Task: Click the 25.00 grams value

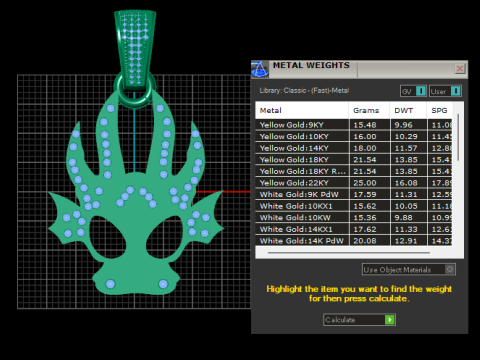Action: (x=365, y=183)
